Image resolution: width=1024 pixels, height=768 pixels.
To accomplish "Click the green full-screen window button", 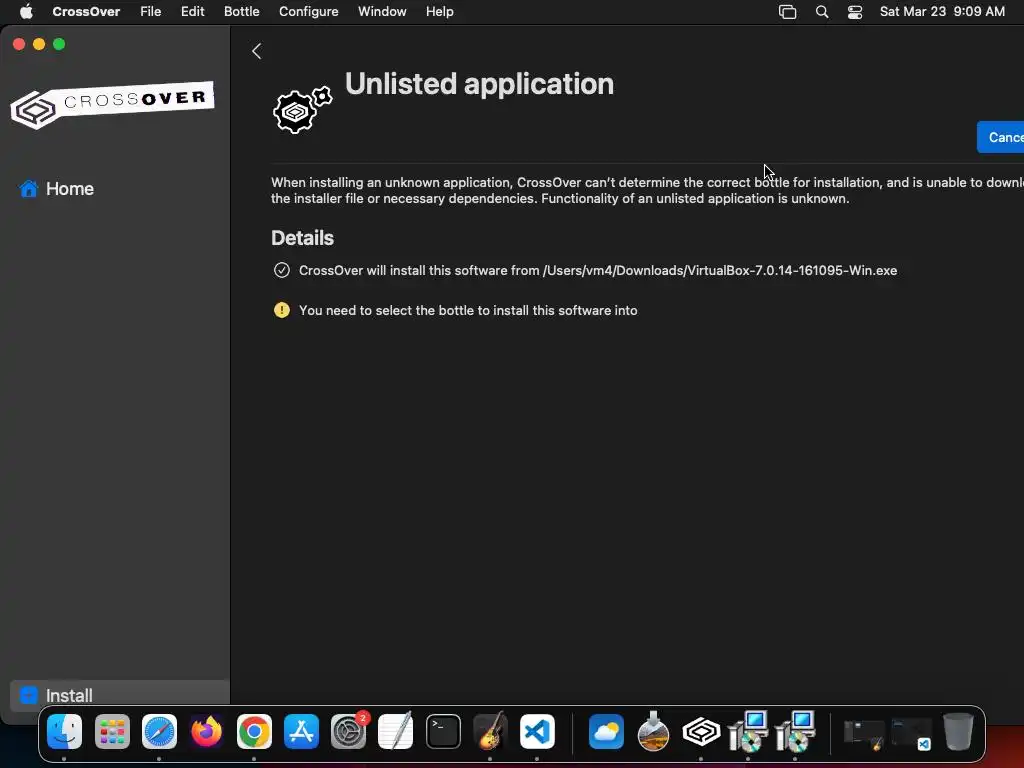I will point(59,44).
